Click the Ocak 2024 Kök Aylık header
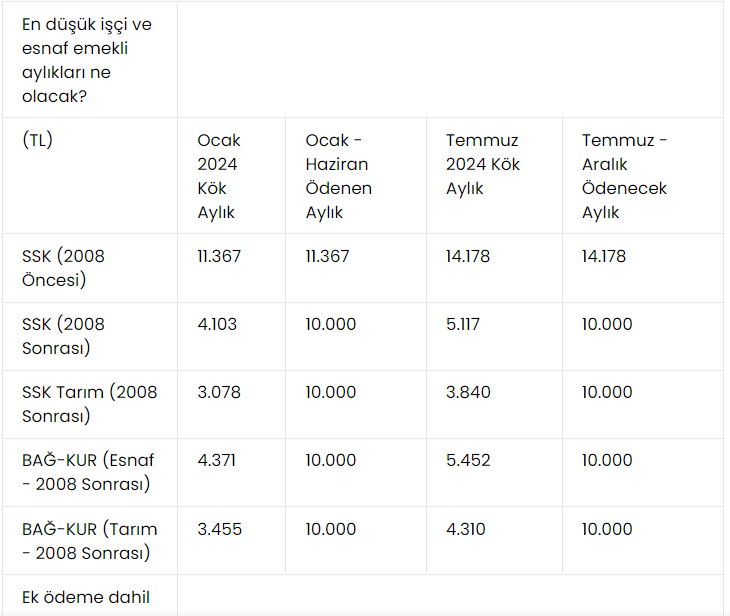The height and width of the screenshot is (616, 730). pos(219,176)
